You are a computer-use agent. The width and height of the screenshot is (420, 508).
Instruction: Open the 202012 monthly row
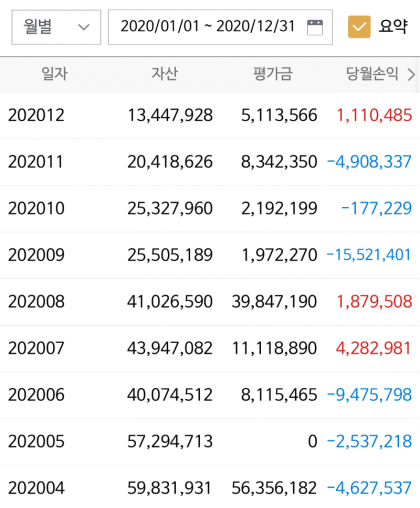coord(210,115)
